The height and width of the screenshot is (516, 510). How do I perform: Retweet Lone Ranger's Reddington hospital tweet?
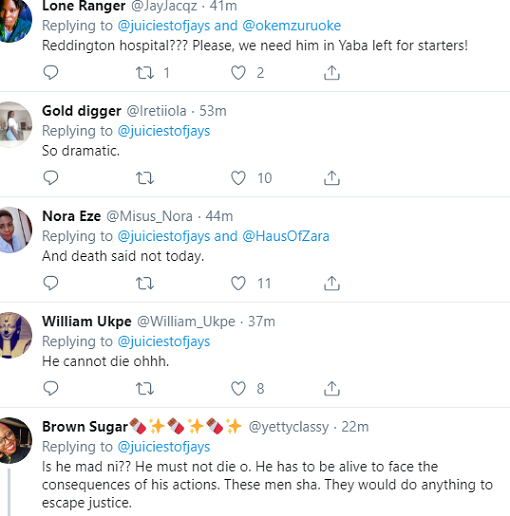click(145, 73)
